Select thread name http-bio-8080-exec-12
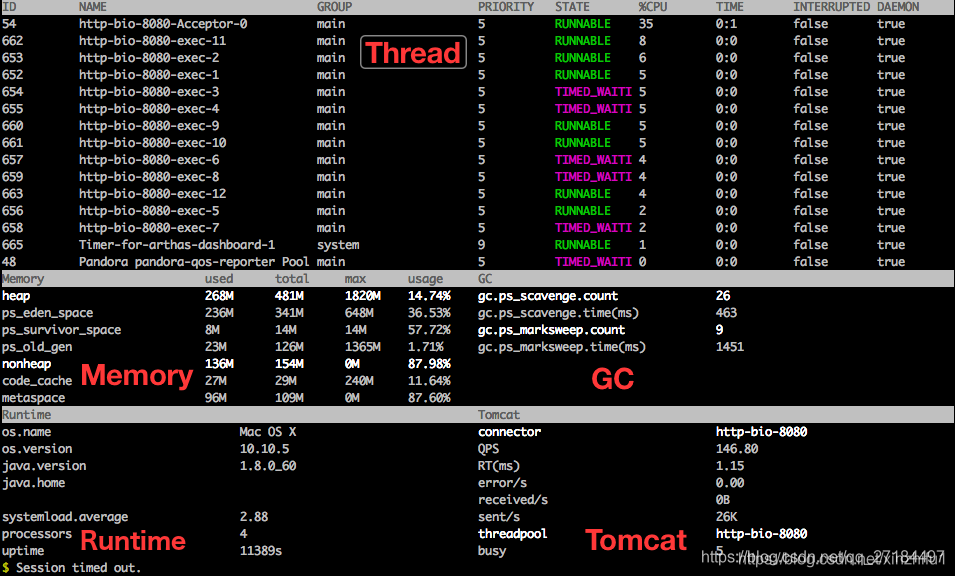 tap(152, 194)
